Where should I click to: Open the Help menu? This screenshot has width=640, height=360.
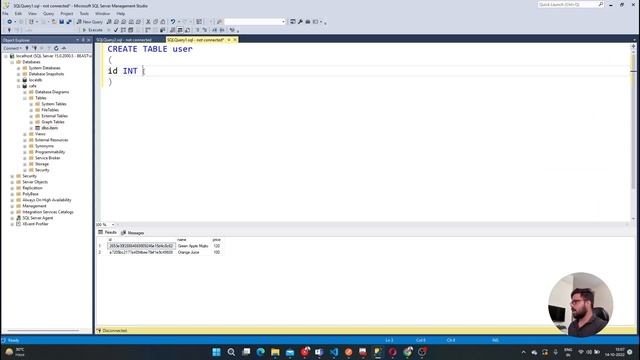pyautogui.click(x=121, y=13)
